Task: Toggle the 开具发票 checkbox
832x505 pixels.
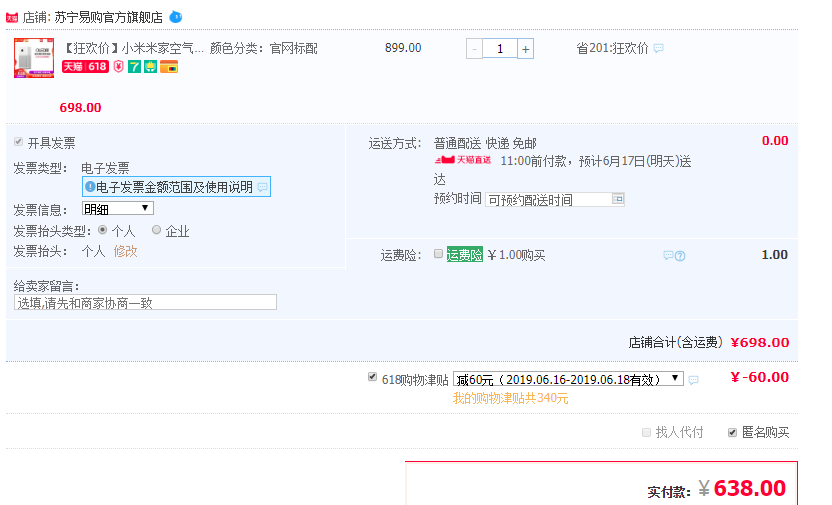Action: [x=19, y=142]
